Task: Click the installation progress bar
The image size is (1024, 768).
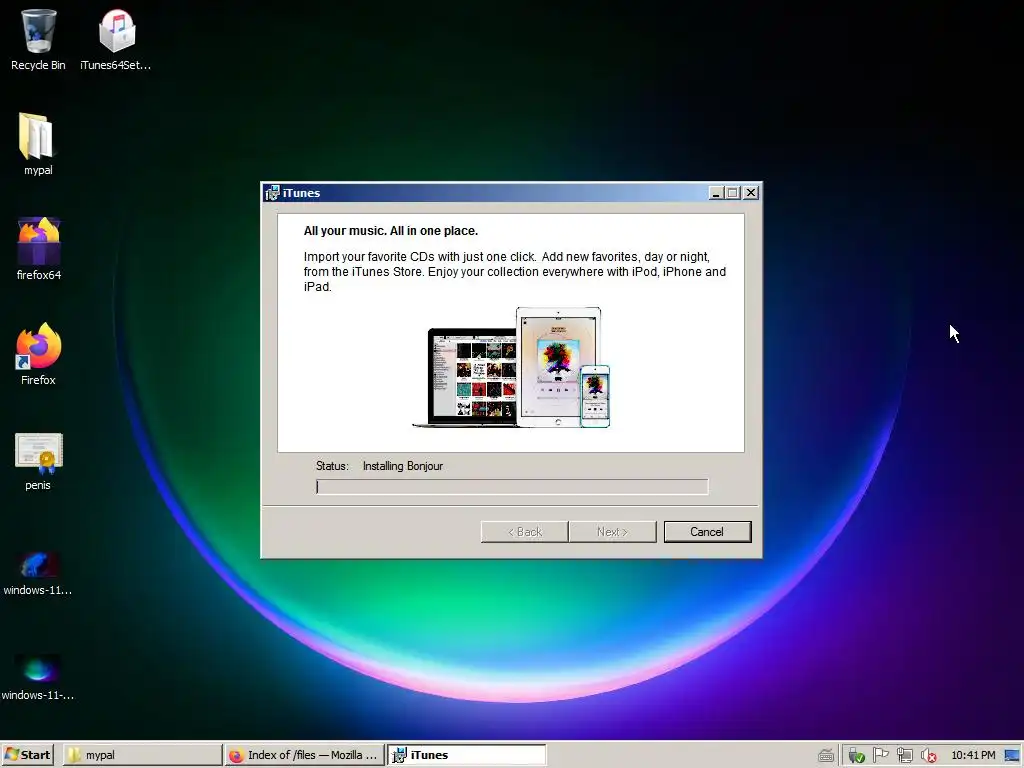Action: pos(512,487)
